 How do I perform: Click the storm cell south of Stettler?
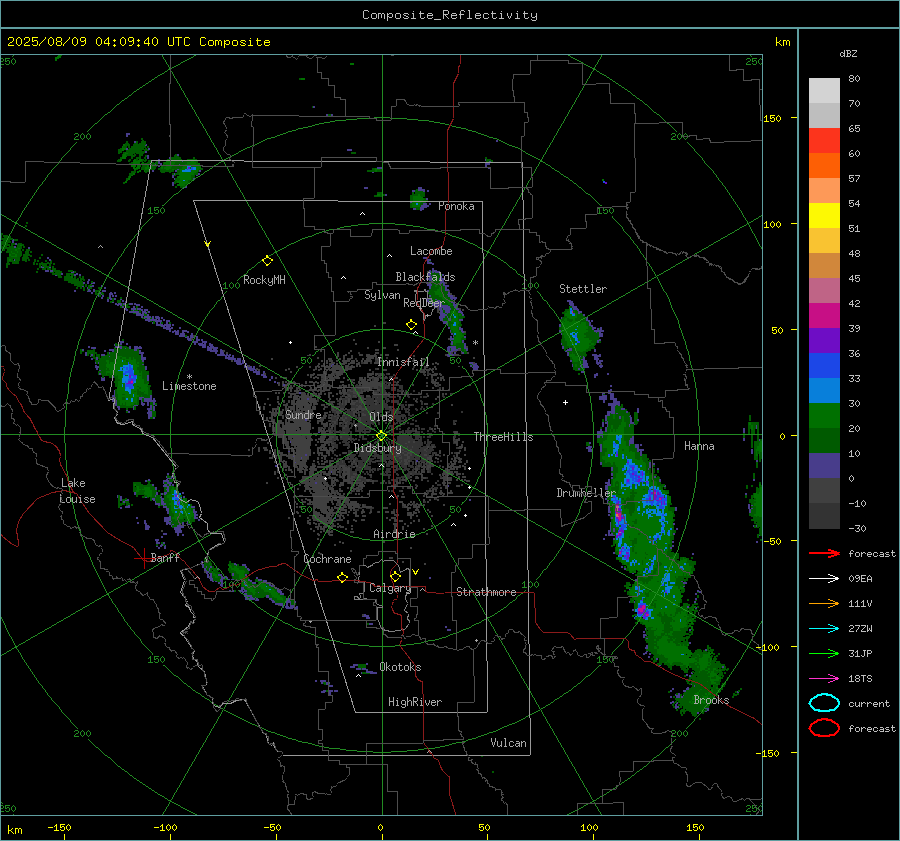[580, 338]
